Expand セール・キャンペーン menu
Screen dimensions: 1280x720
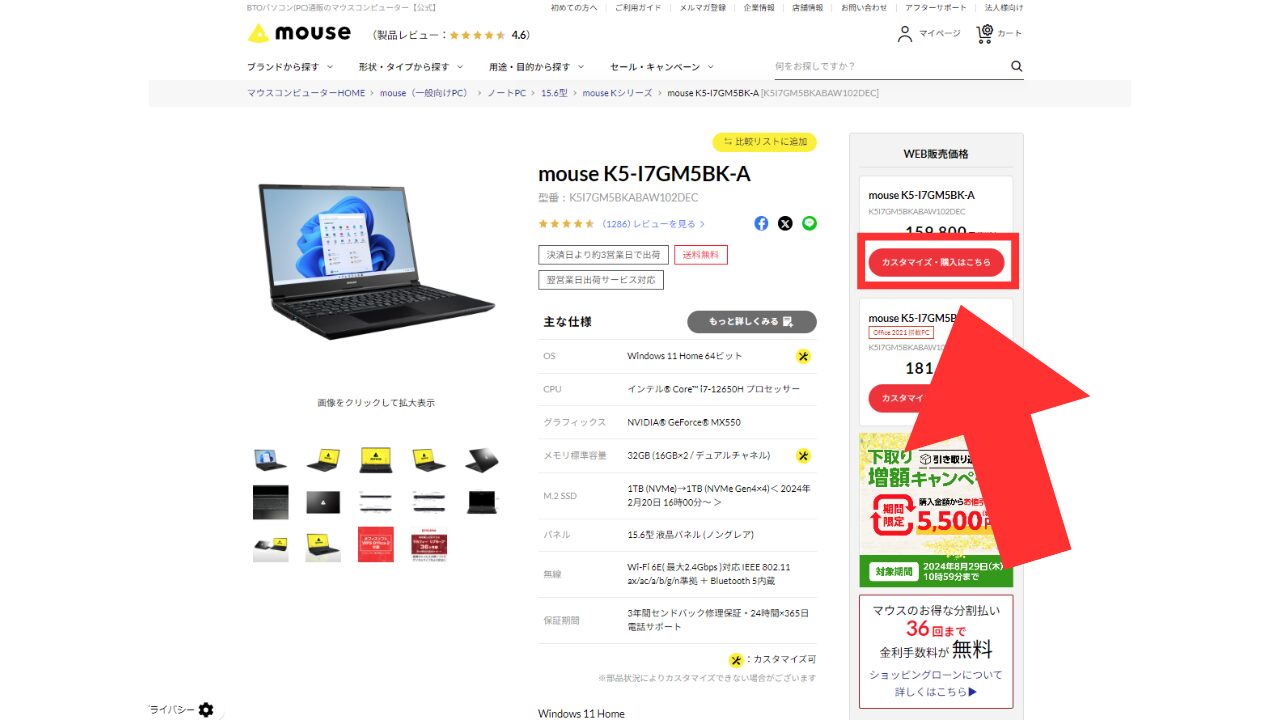click(x=661, y=67)
